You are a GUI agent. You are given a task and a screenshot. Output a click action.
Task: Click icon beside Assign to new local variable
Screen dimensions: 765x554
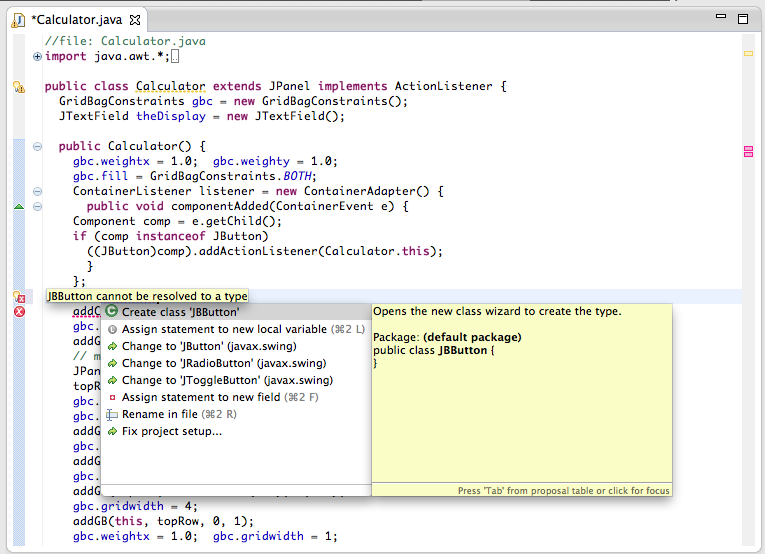(112, 329)
